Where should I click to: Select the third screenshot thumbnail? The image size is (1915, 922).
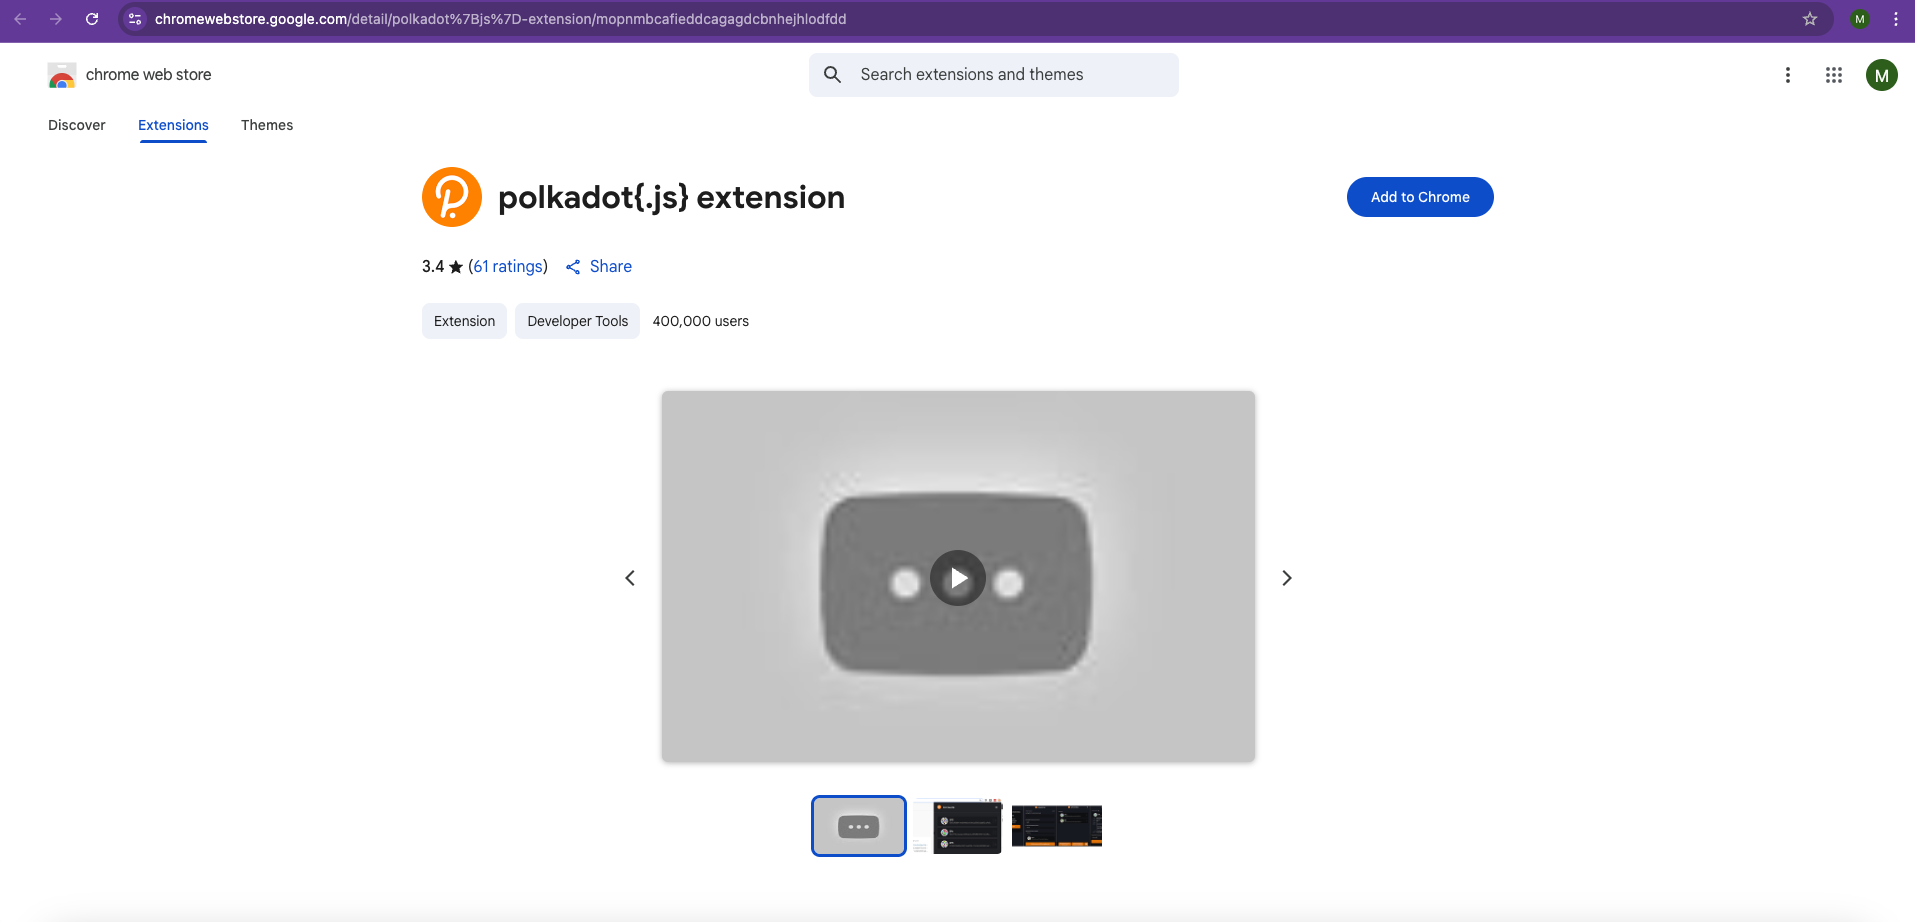tap(1057, 826)
